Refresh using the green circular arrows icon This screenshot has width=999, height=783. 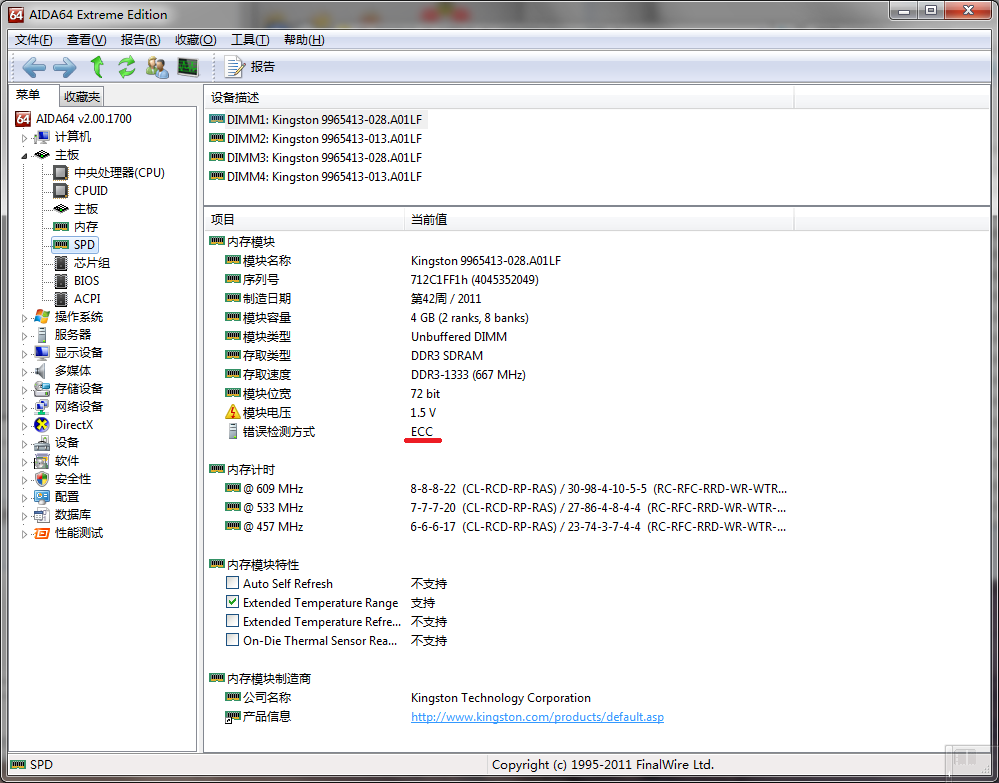pos(127,67)
